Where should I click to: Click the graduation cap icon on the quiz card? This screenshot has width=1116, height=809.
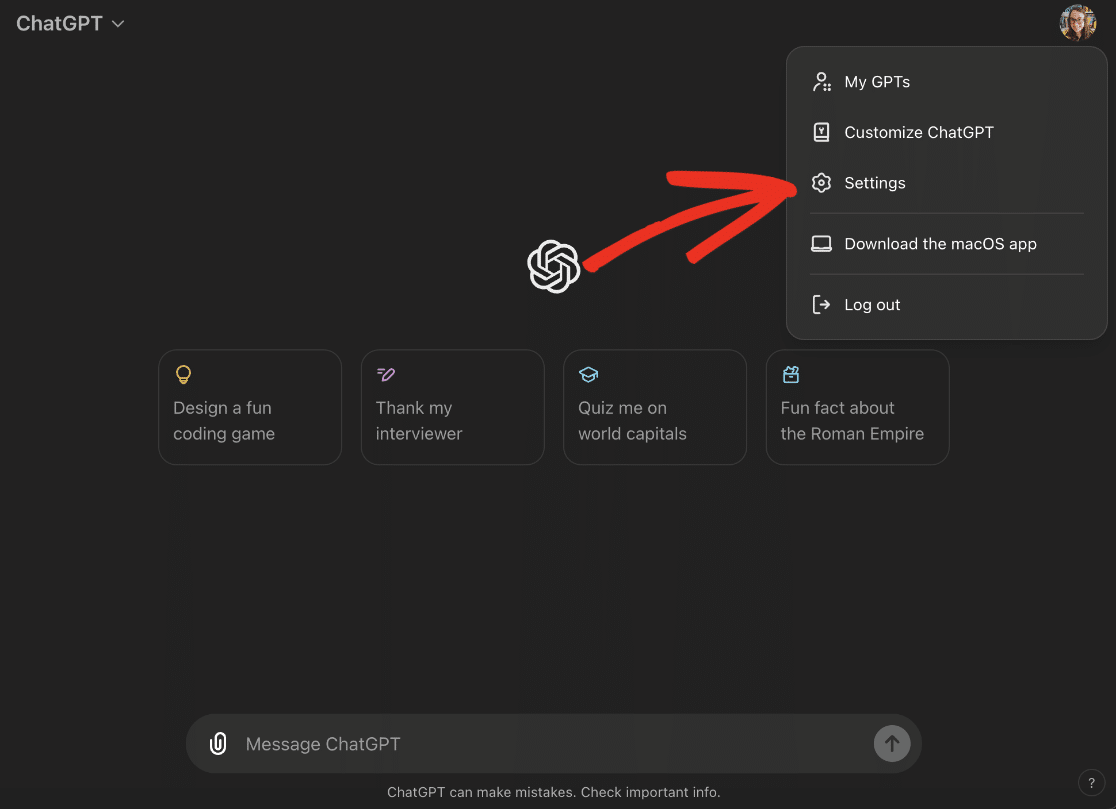(x=588, y=374)
